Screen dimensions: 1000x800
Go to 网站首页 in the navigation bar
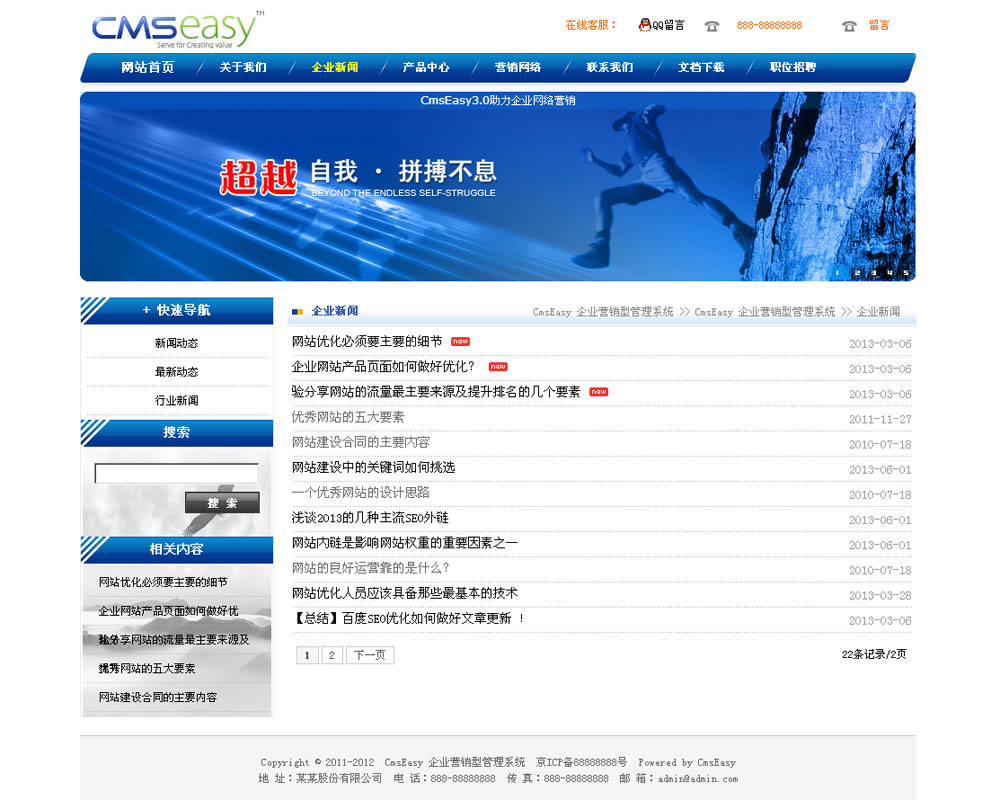(147, 68)
